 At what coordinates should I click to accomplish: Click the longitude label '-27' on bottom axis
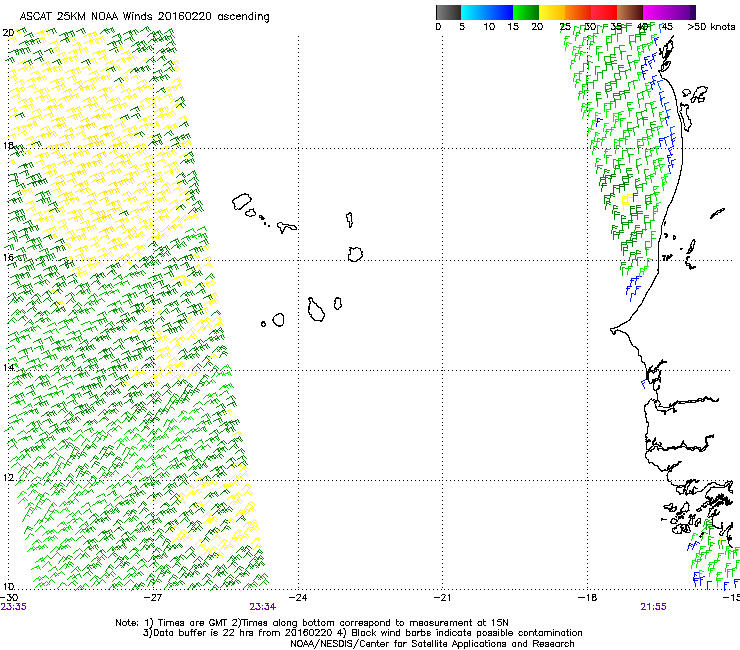pos(153,597)
